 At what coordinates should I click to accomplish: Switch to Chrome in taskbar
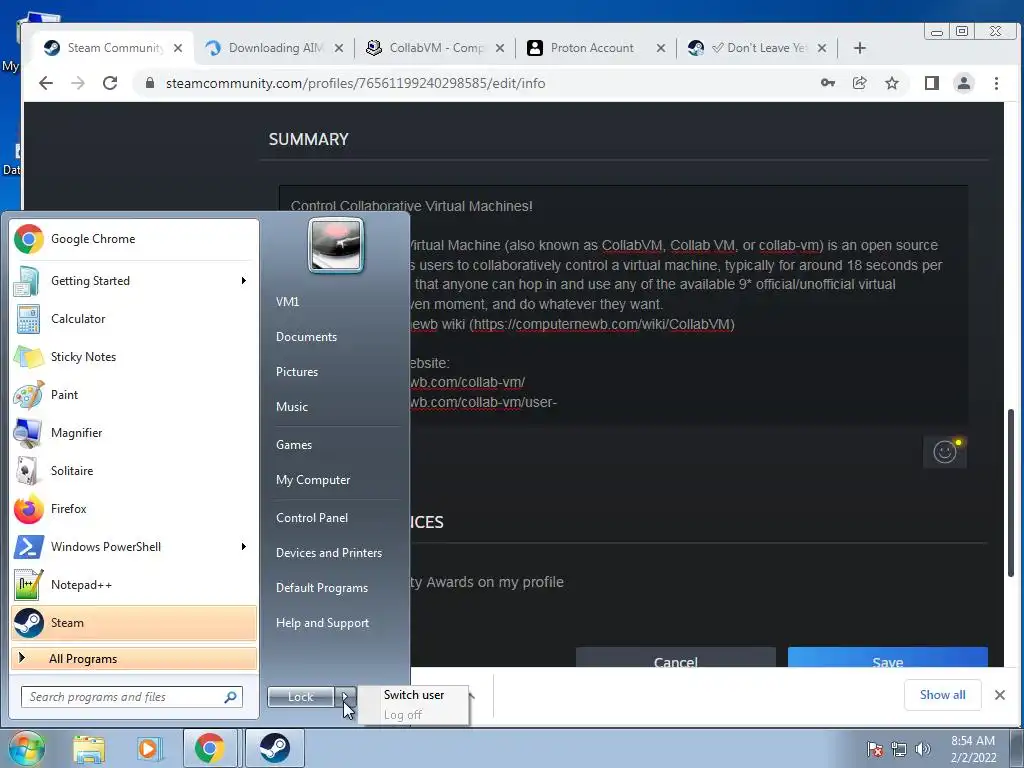(x=210, y=748)
